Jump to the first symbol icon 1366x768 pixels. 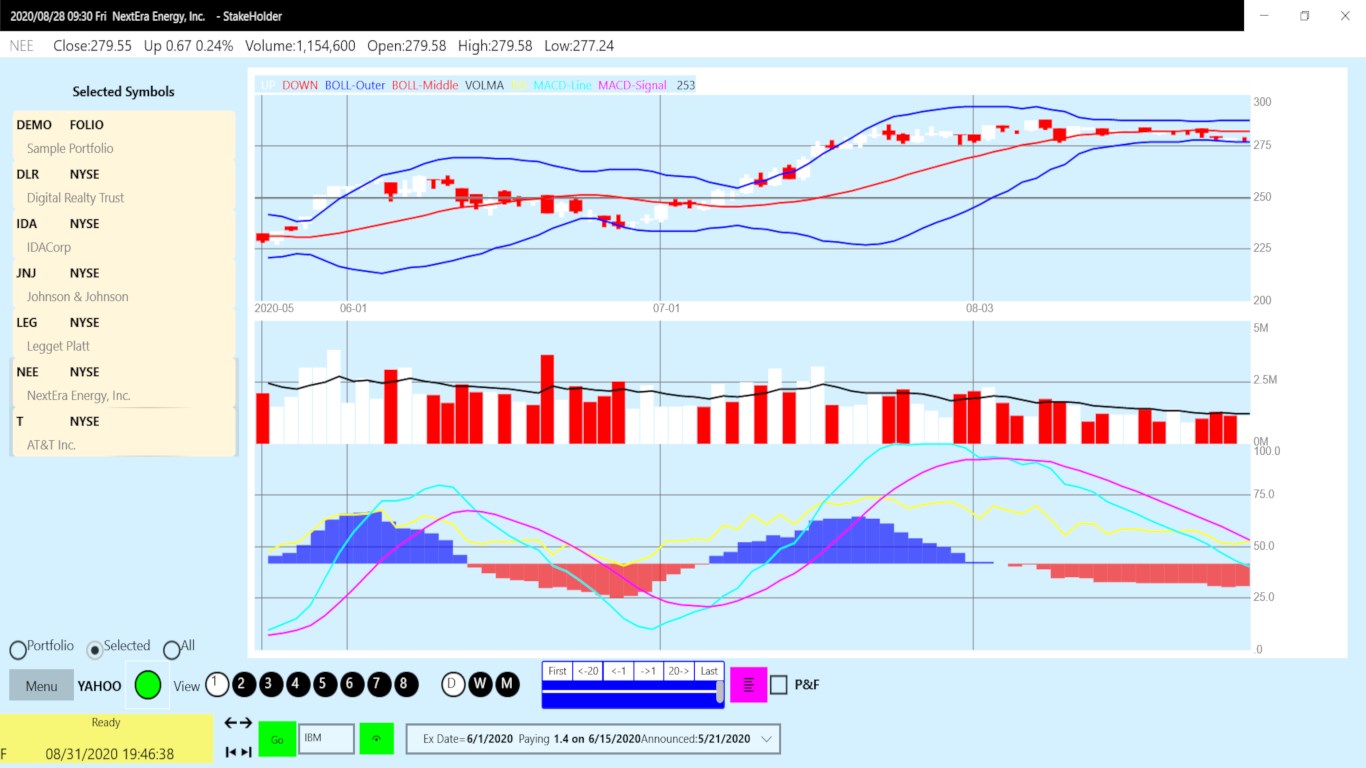(230, 752)
